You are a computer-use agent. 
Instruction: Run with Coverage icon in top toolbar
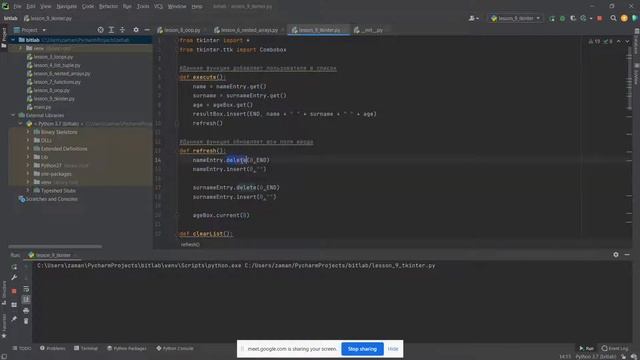[573, 18]
